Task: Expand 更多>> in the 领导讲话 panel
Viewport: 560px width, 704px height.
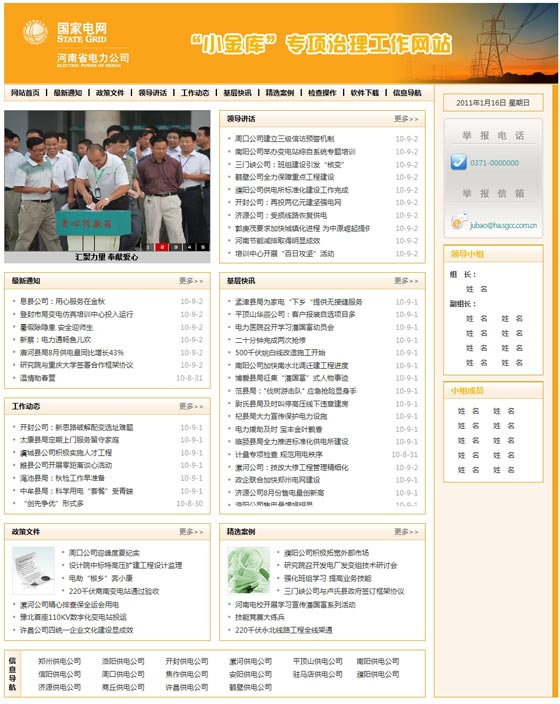Action: 406,119
